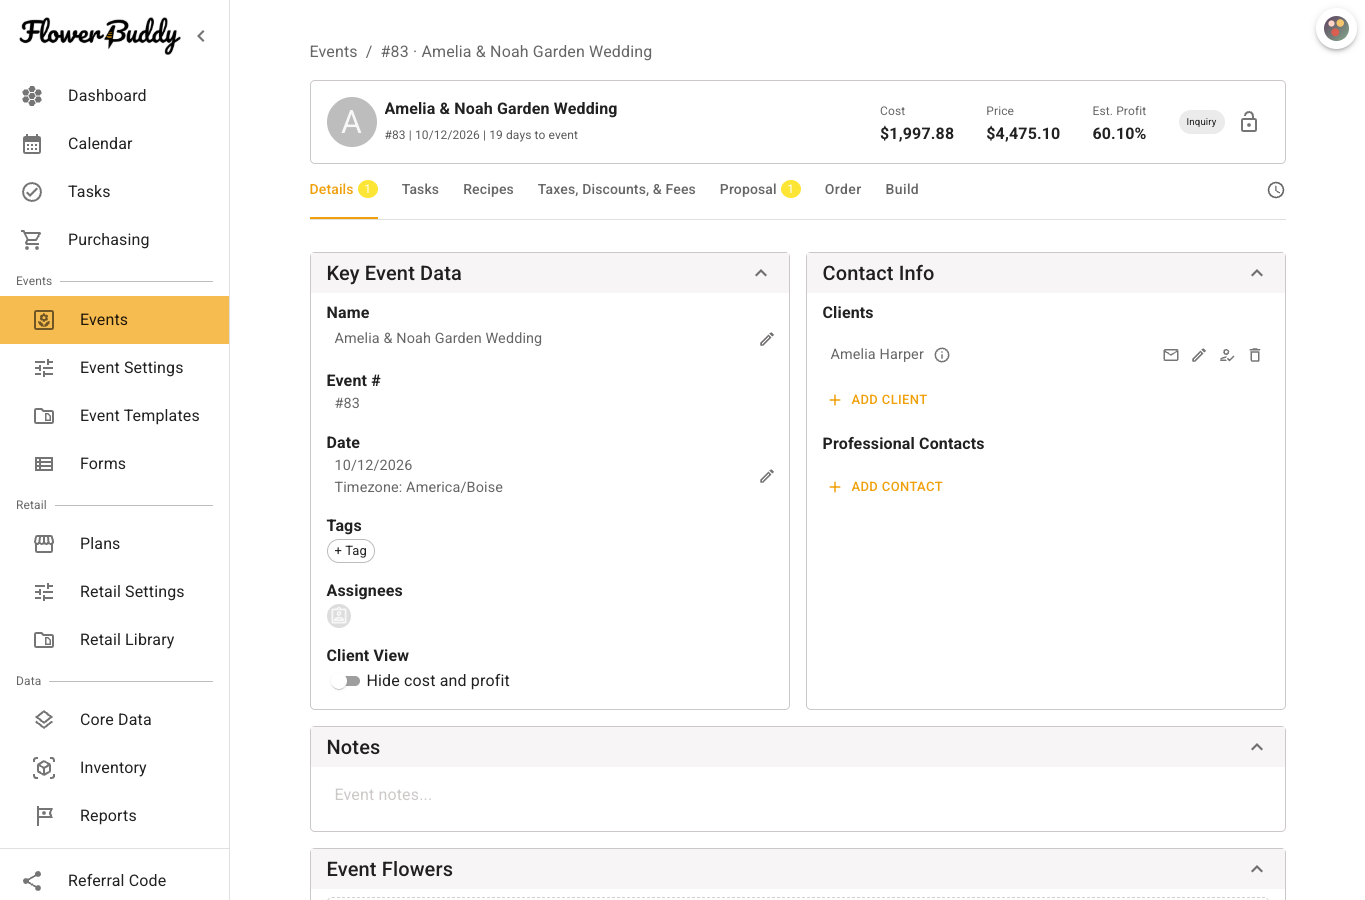The width and height of the screenshot is (1365, 900).
Task: Open the Build tab
Action: 902,190
